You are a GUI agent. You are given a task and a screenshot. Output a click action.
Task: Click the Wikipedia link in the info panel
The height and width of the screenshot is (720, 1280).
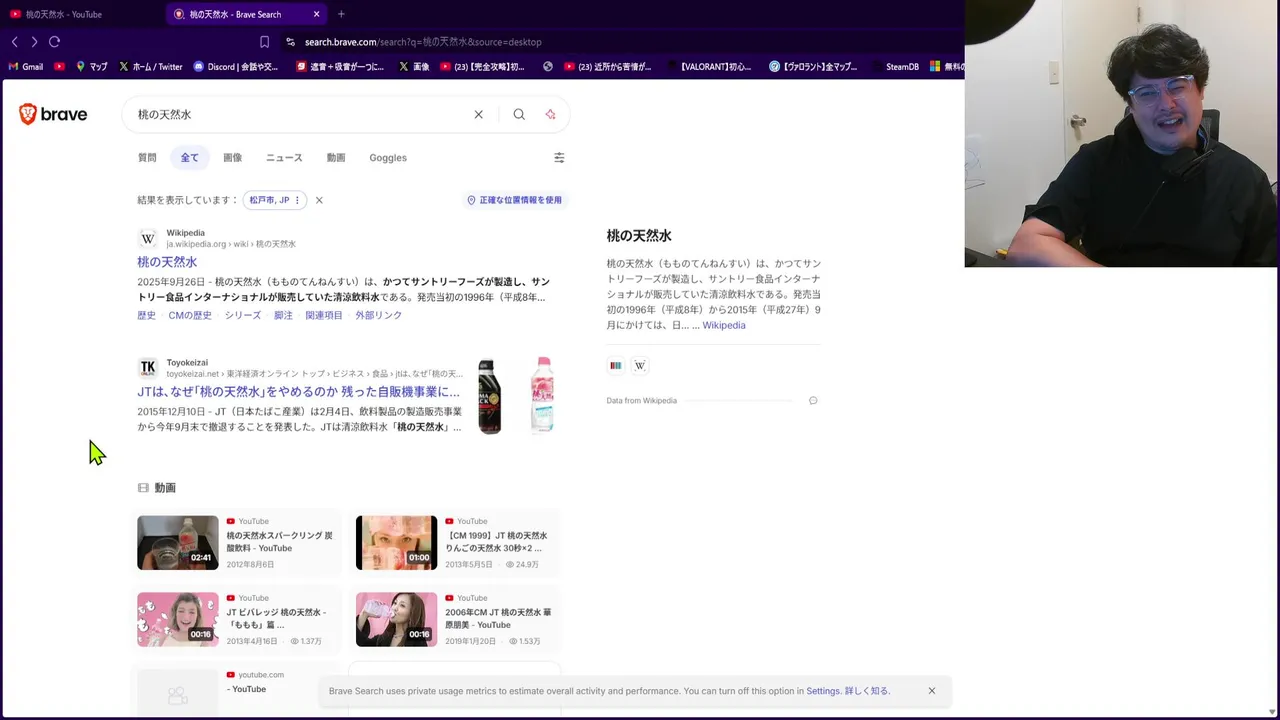[724, 325]
